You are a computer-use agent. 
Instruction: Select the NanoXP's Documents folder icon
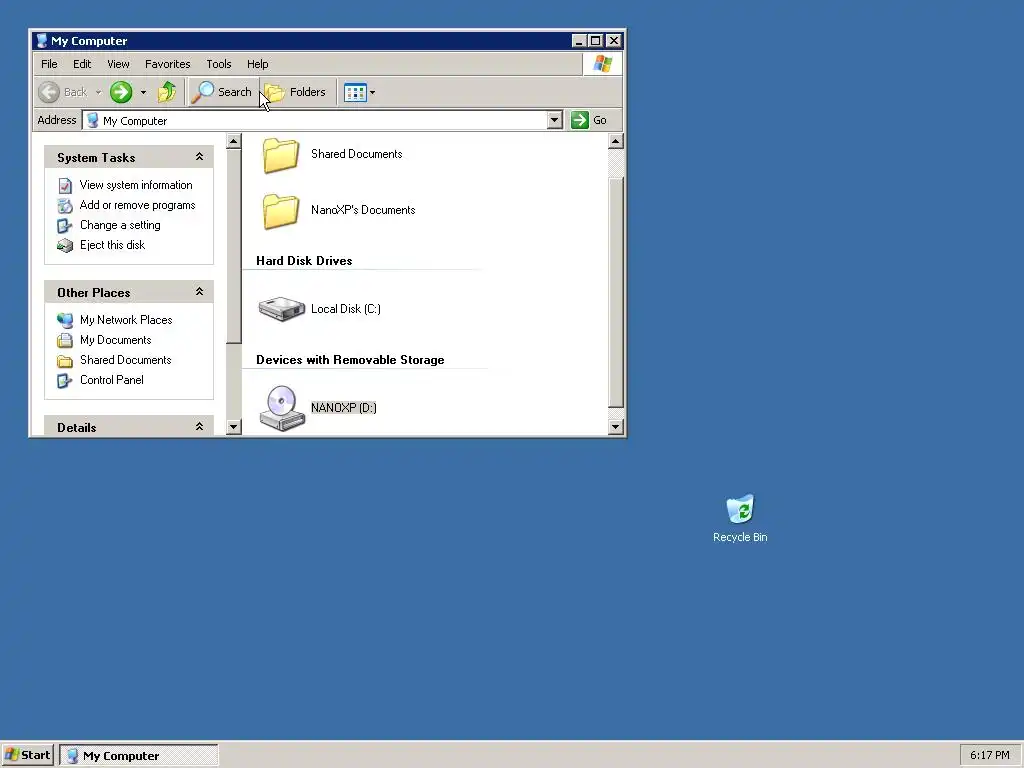click(281, 212)
